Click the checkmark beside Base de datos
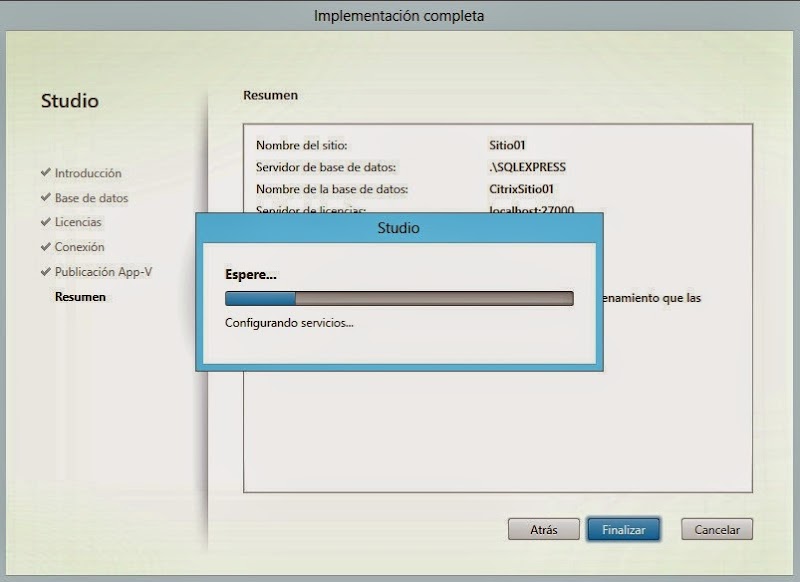 coord(46,197)
